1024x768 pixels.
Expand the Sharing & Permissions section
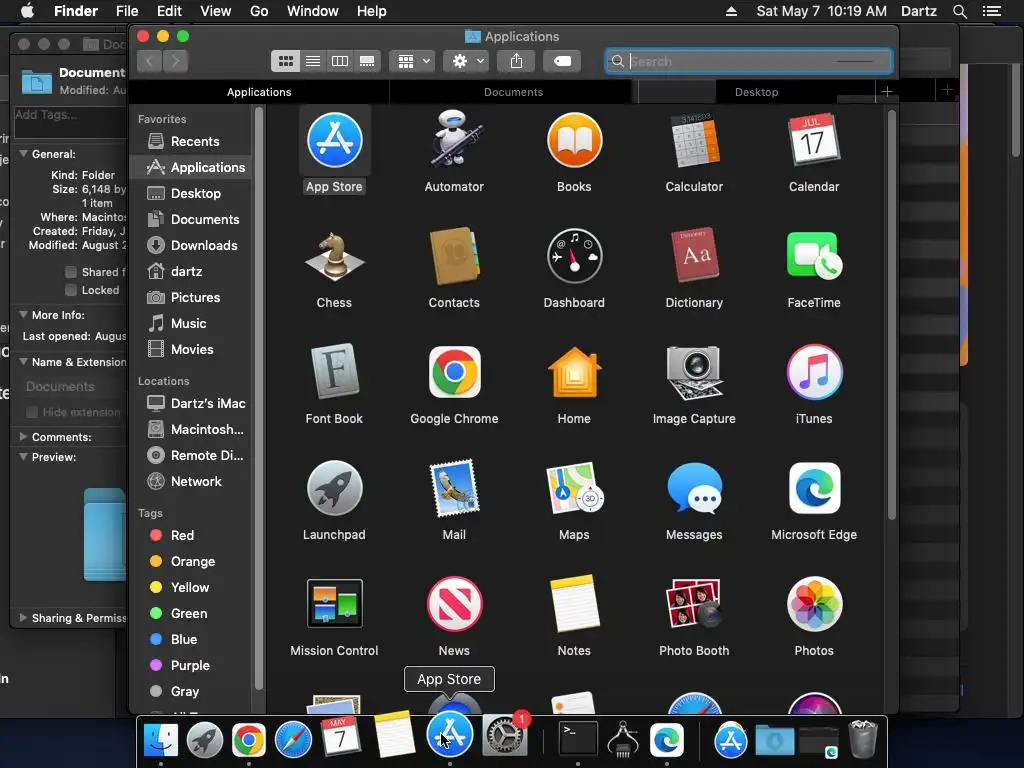click(24, 618)
